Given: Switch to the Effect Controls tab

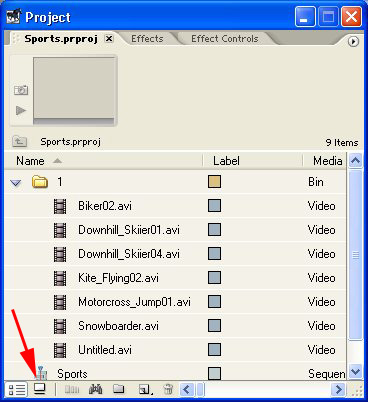Looking at the screenshot, I should (225, 39).
